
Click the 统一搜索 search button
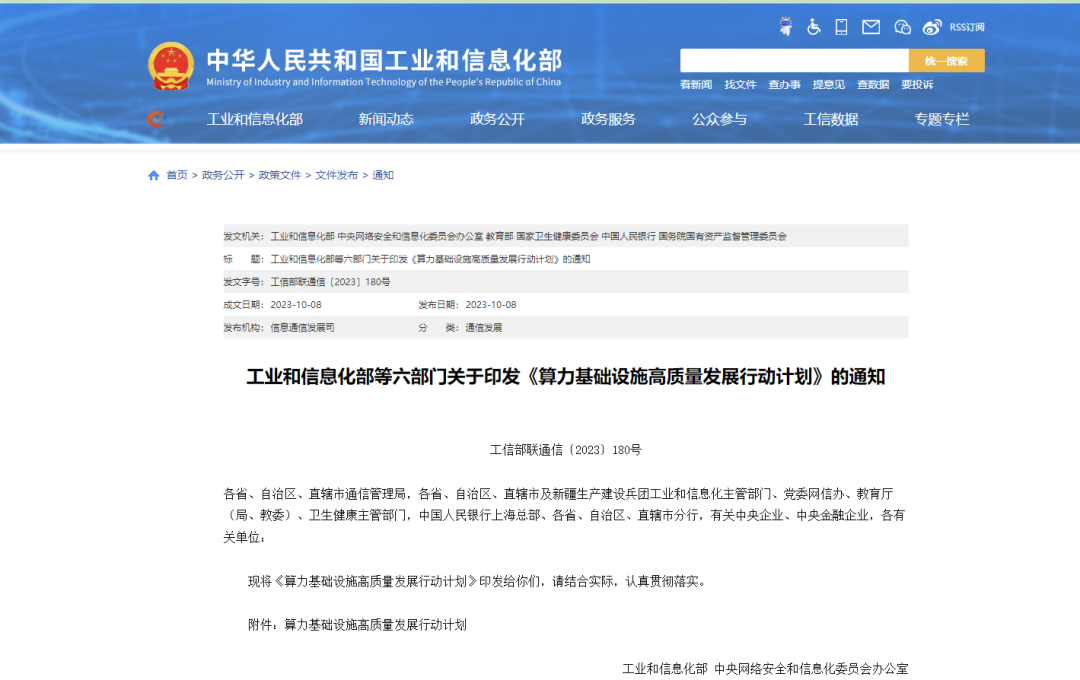click(x=946, y=61)
